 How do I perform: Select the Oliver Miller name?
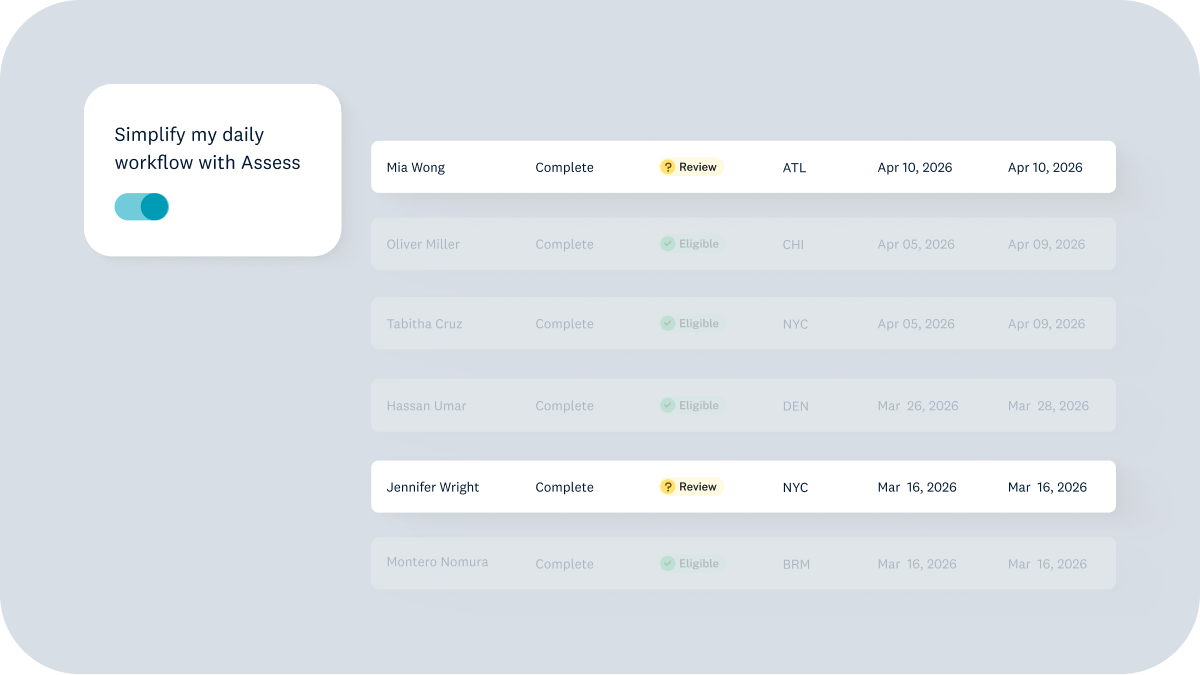pyautogui.click(x=423, y=245)
